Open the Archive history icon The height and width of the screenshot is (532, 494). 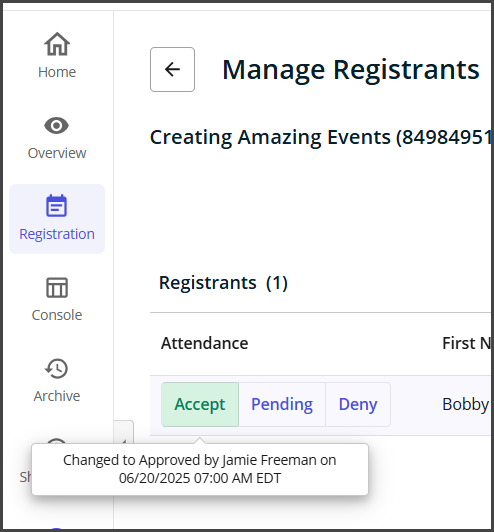click(x=57, y=368)
